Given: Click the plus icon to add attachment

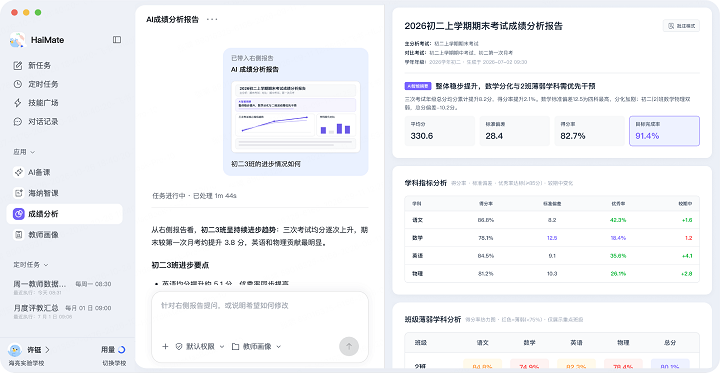Looking at the screenshot, I should [165, 346].
